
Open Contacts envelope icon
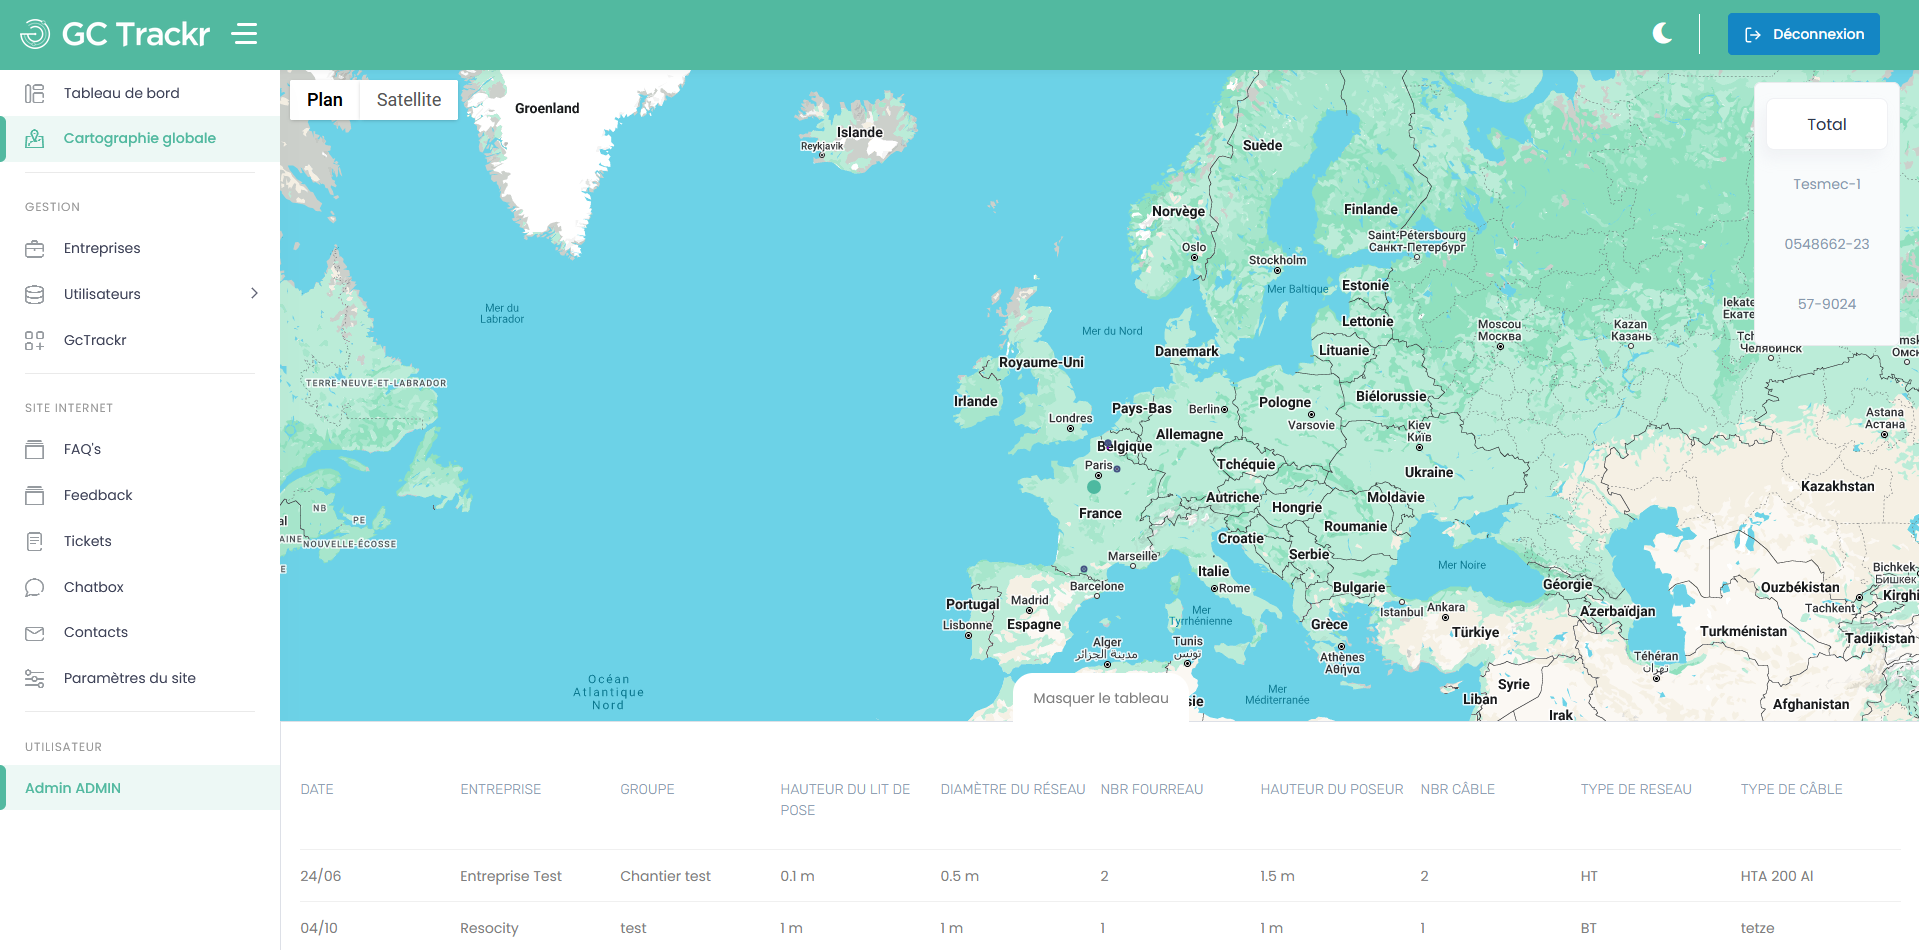(35, 633)
